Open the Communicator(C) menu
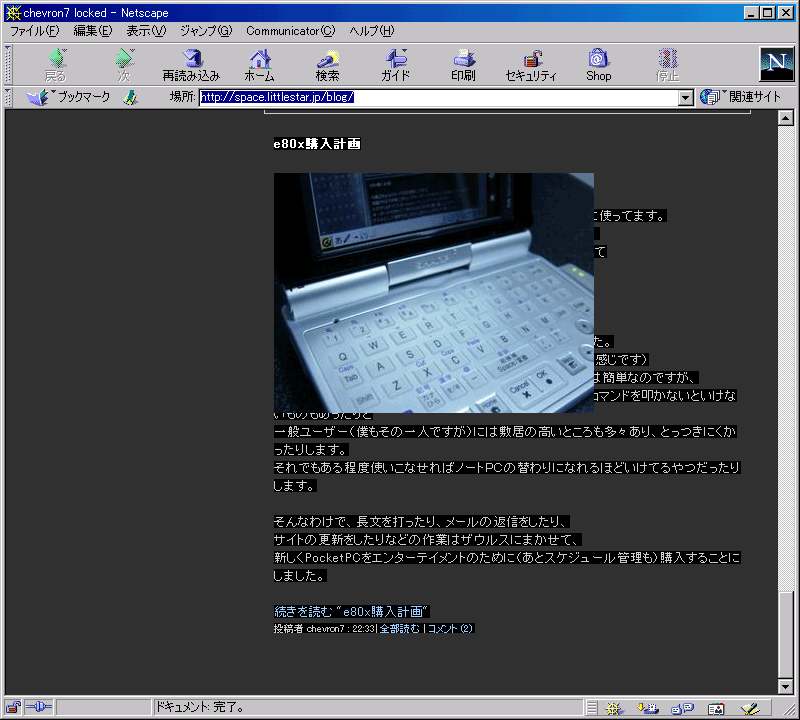Image resolution: width=800 pixels, height=720 pixels. (290, 31)
